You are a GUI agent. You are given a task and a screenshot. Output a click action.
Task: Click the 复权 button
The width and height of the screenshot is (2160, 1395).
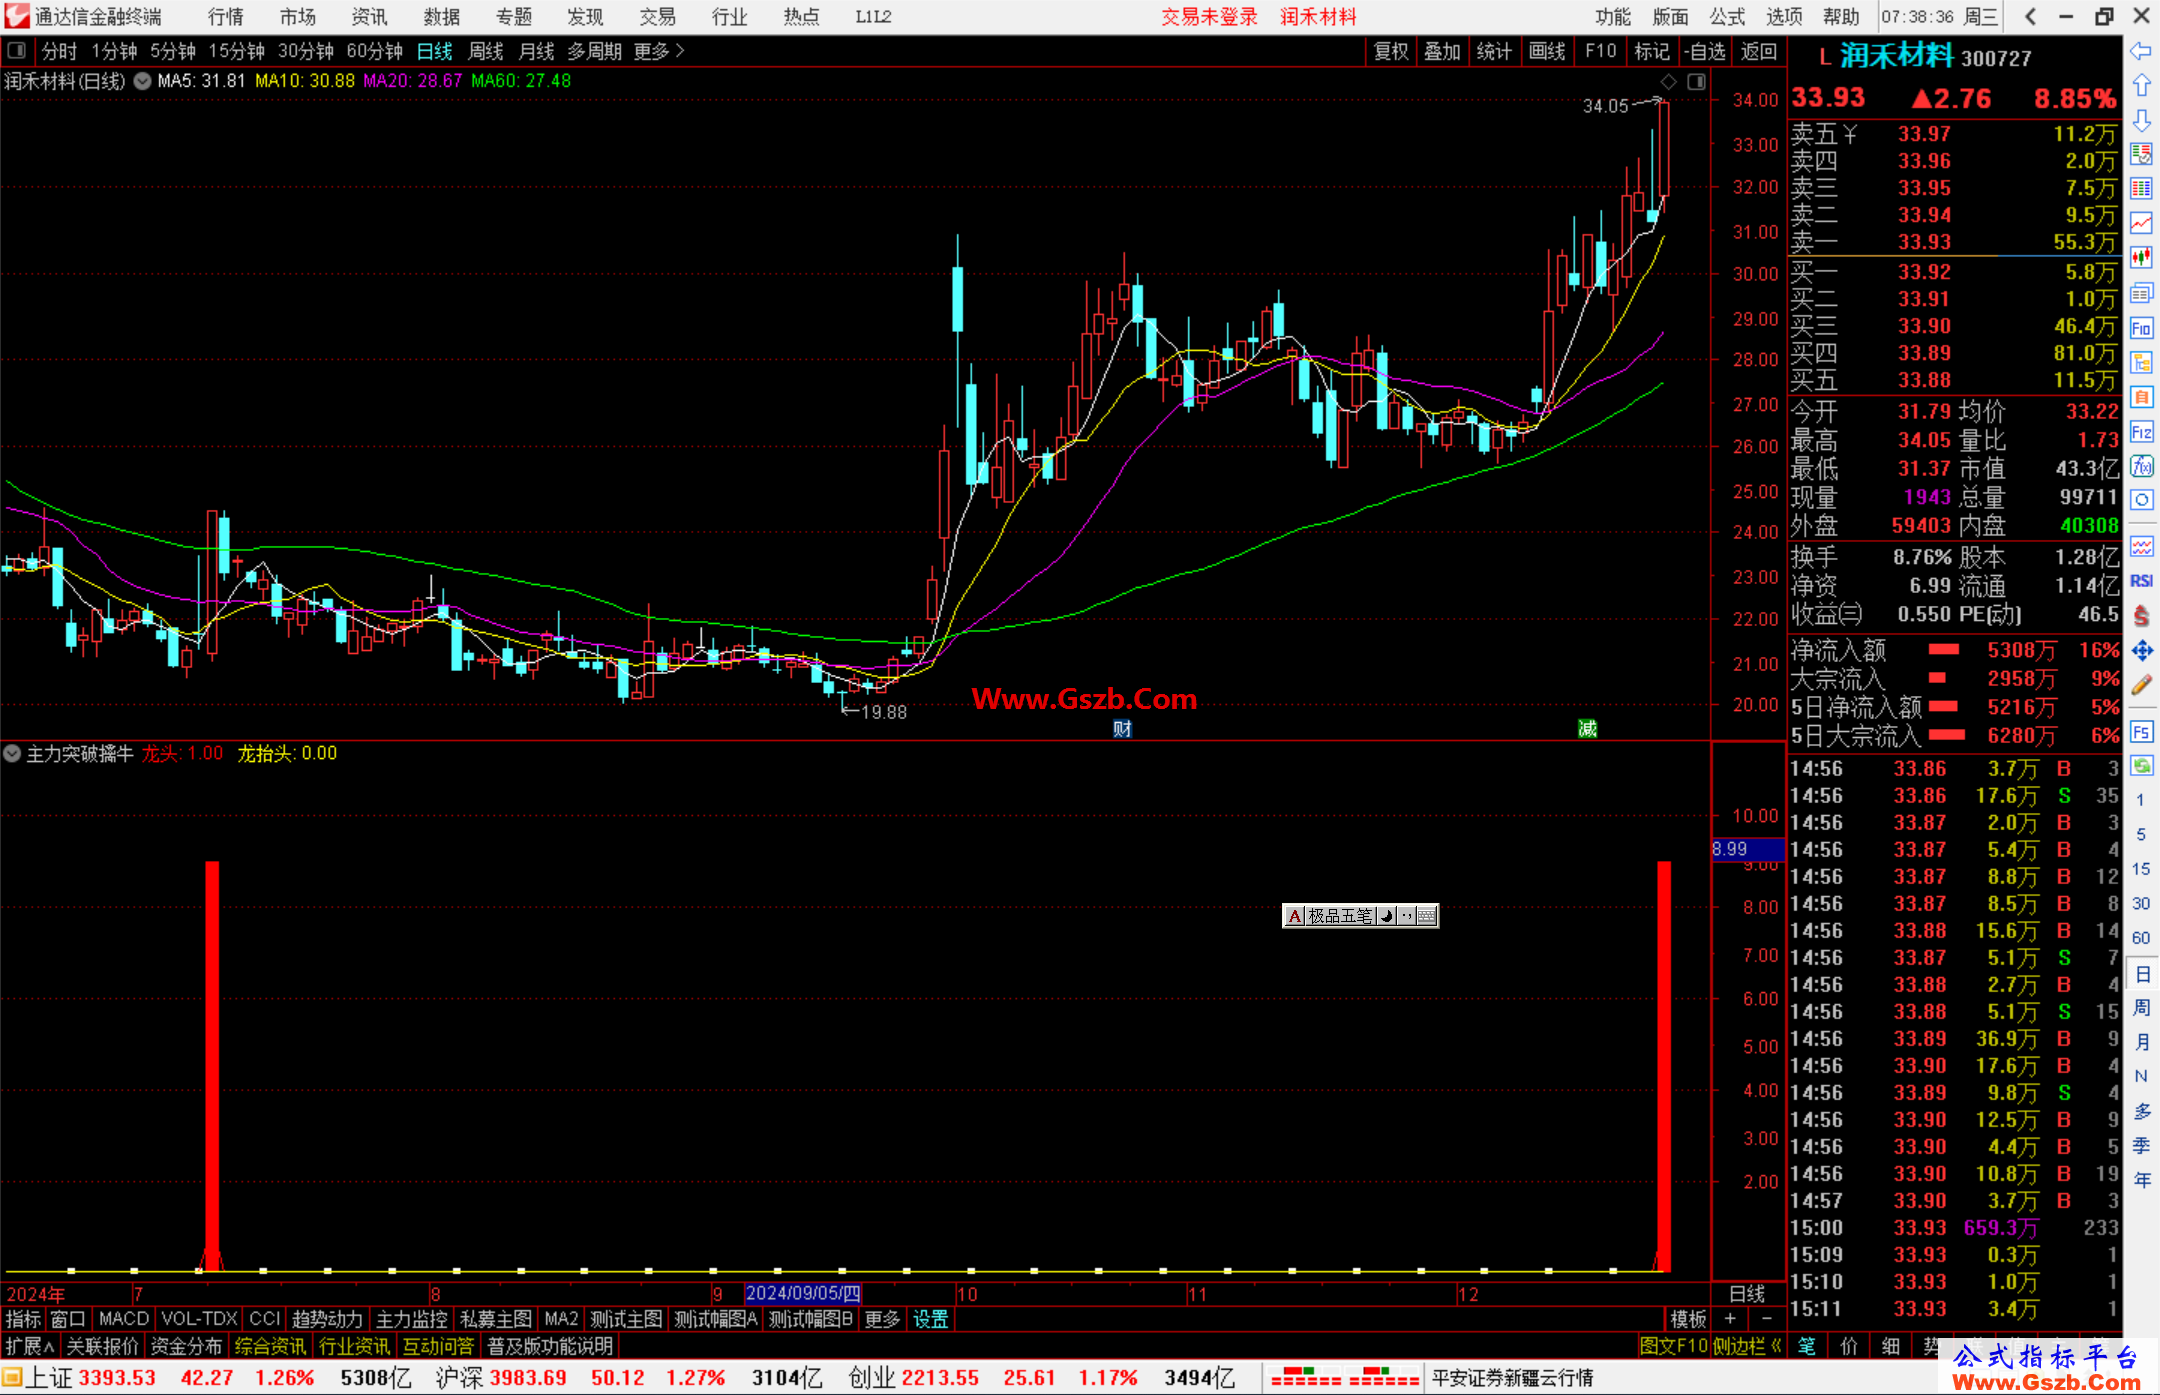1391,51
